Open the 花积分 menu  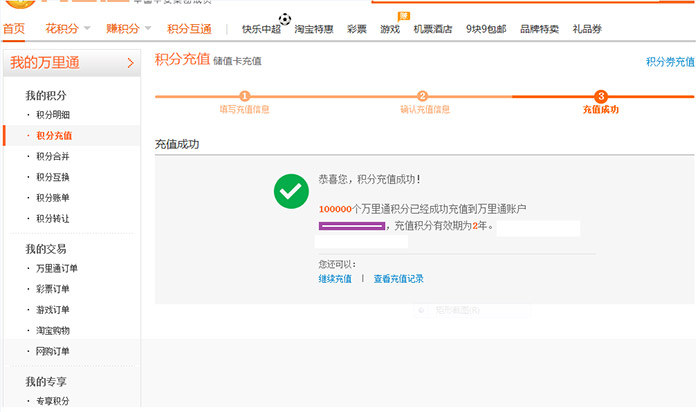coord(62,29)
